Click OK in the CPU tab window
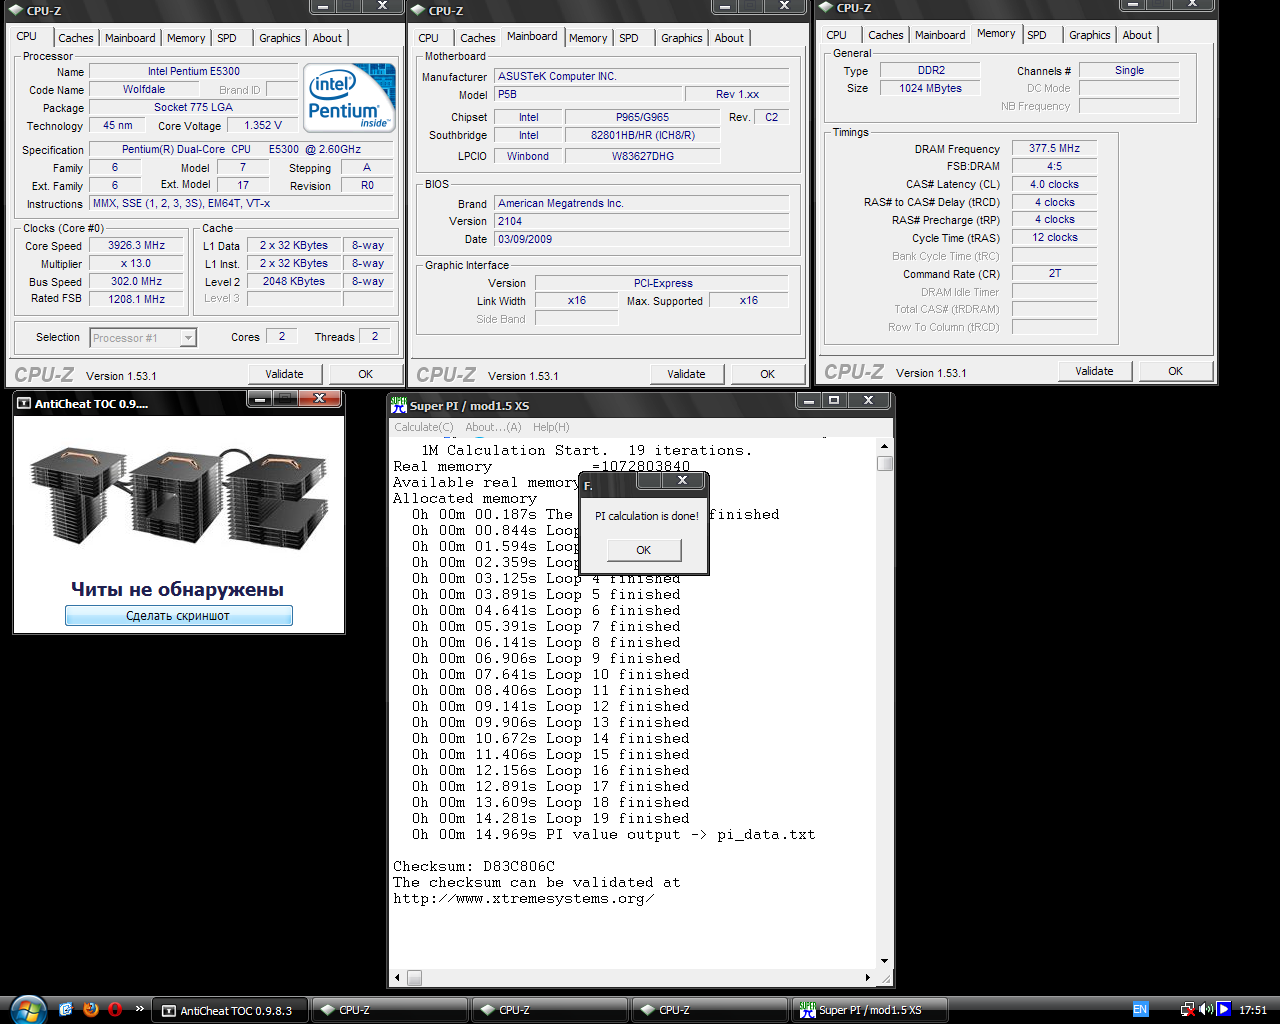The image size is (1280, 1024). (366, 374)
